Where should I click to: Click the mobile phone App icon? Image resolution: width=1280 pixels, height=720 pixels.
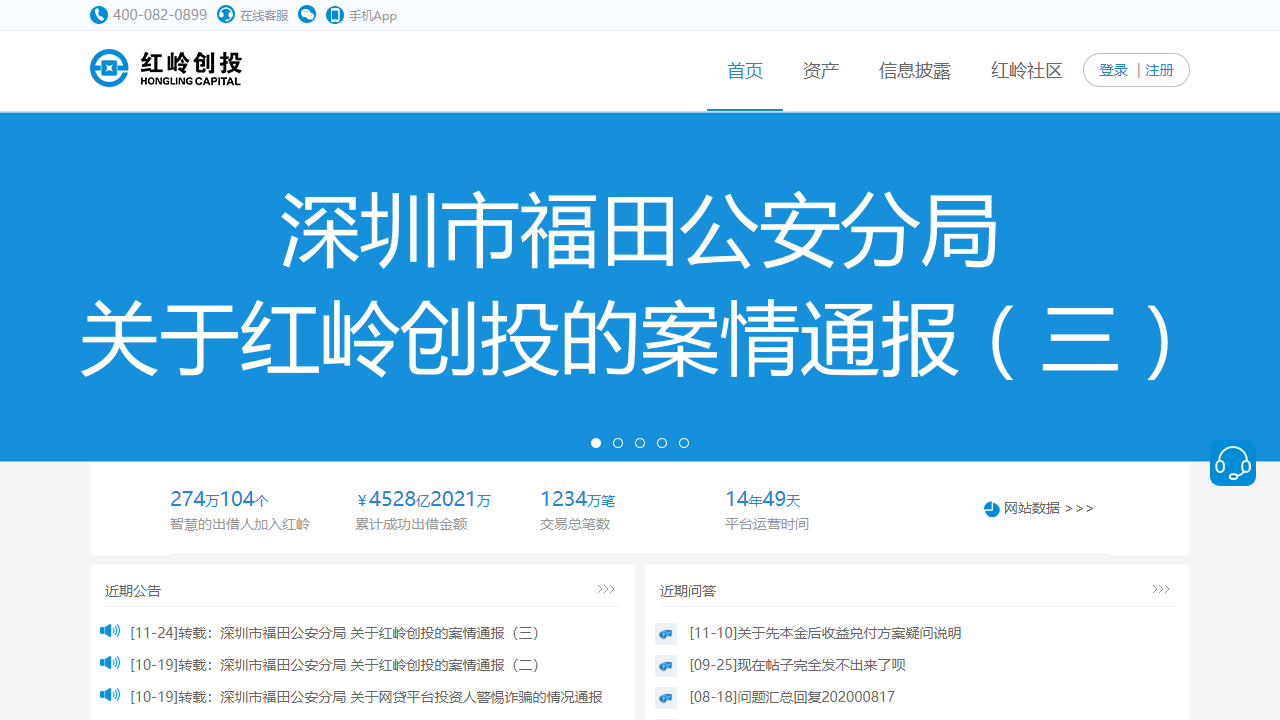(335, 15)
